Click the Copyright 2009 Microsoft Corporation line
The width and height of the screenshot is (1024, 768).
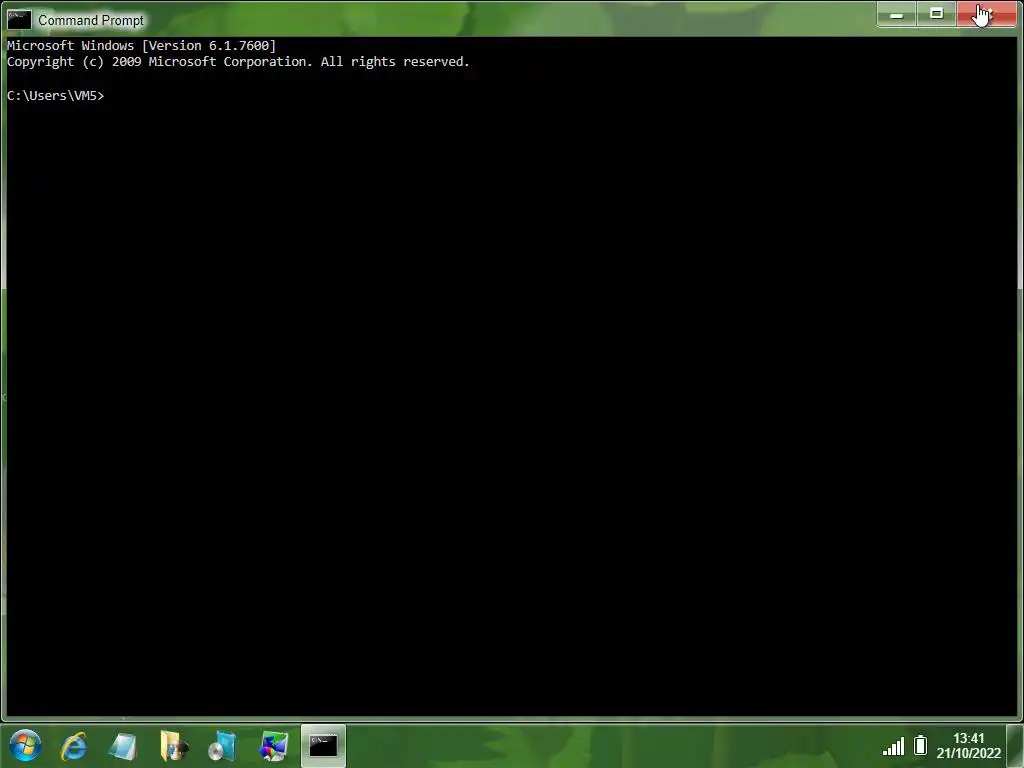point(238,61)
